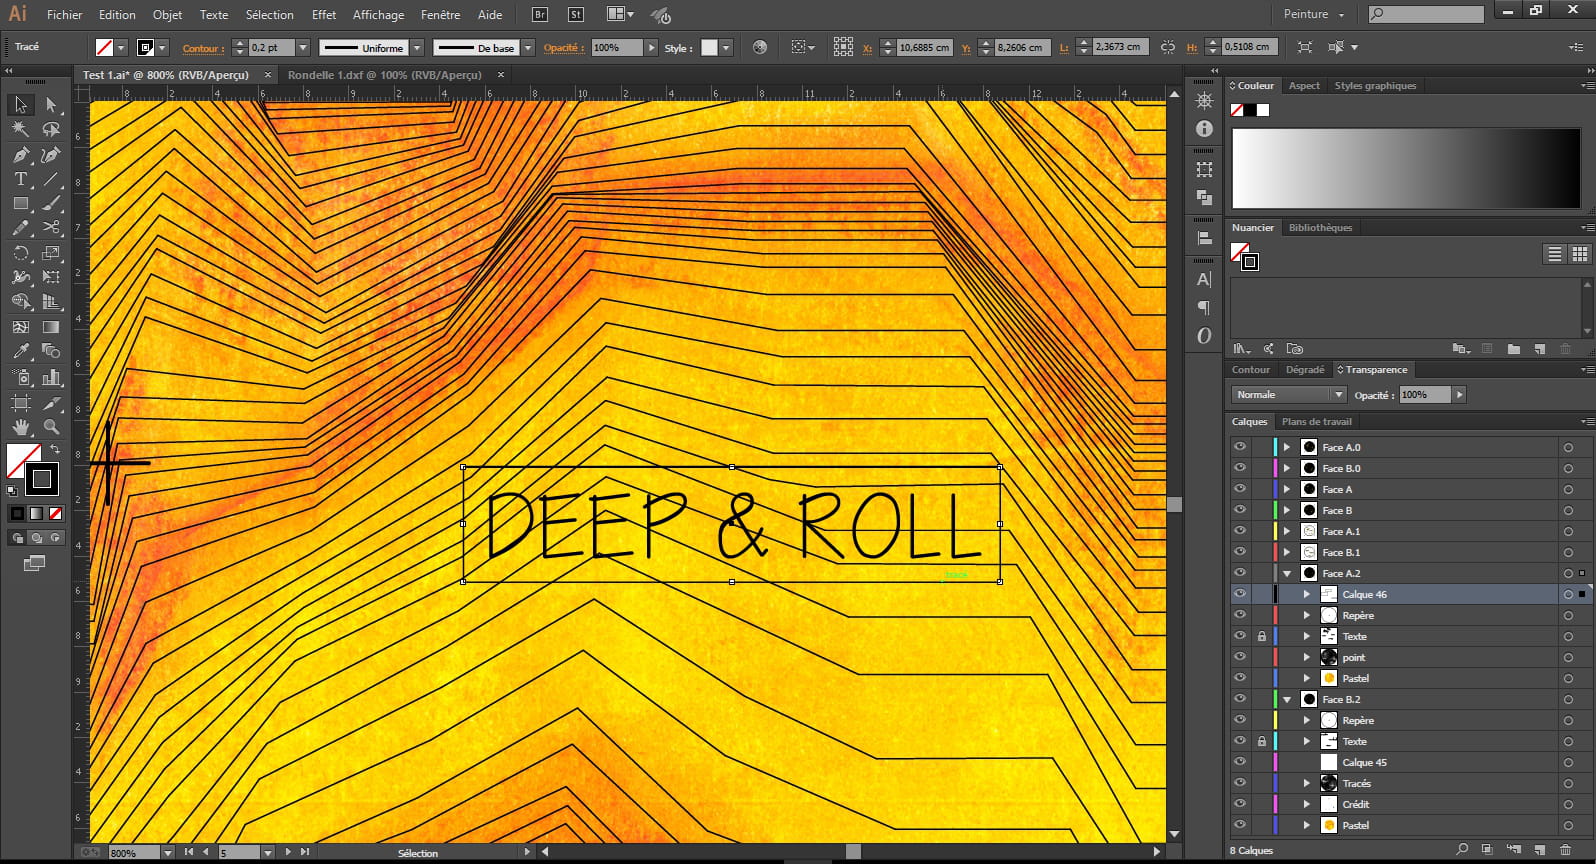Image resolution: width=1596 pixels, height=864 pixels.
Task: Pick the Magic Wand tool
Action: coord(20,129)
